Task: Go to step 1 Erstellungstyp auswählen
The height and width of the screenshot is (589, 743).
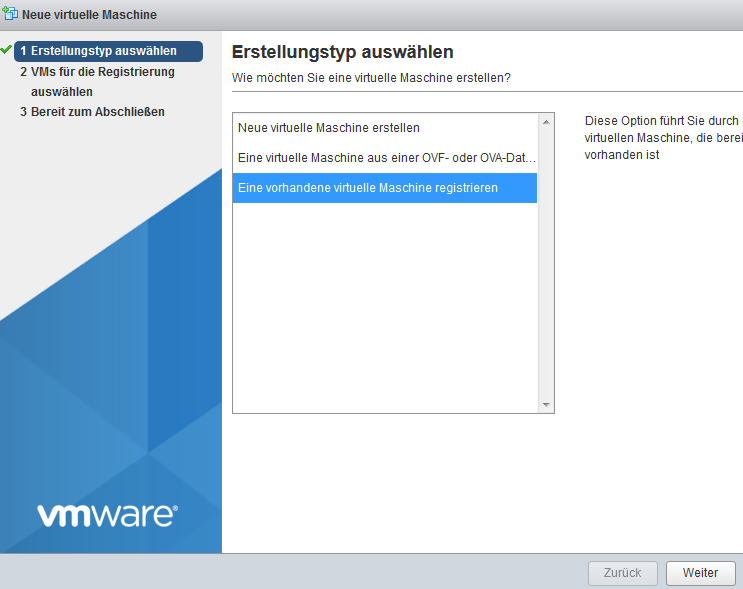Action: (108, 51)
